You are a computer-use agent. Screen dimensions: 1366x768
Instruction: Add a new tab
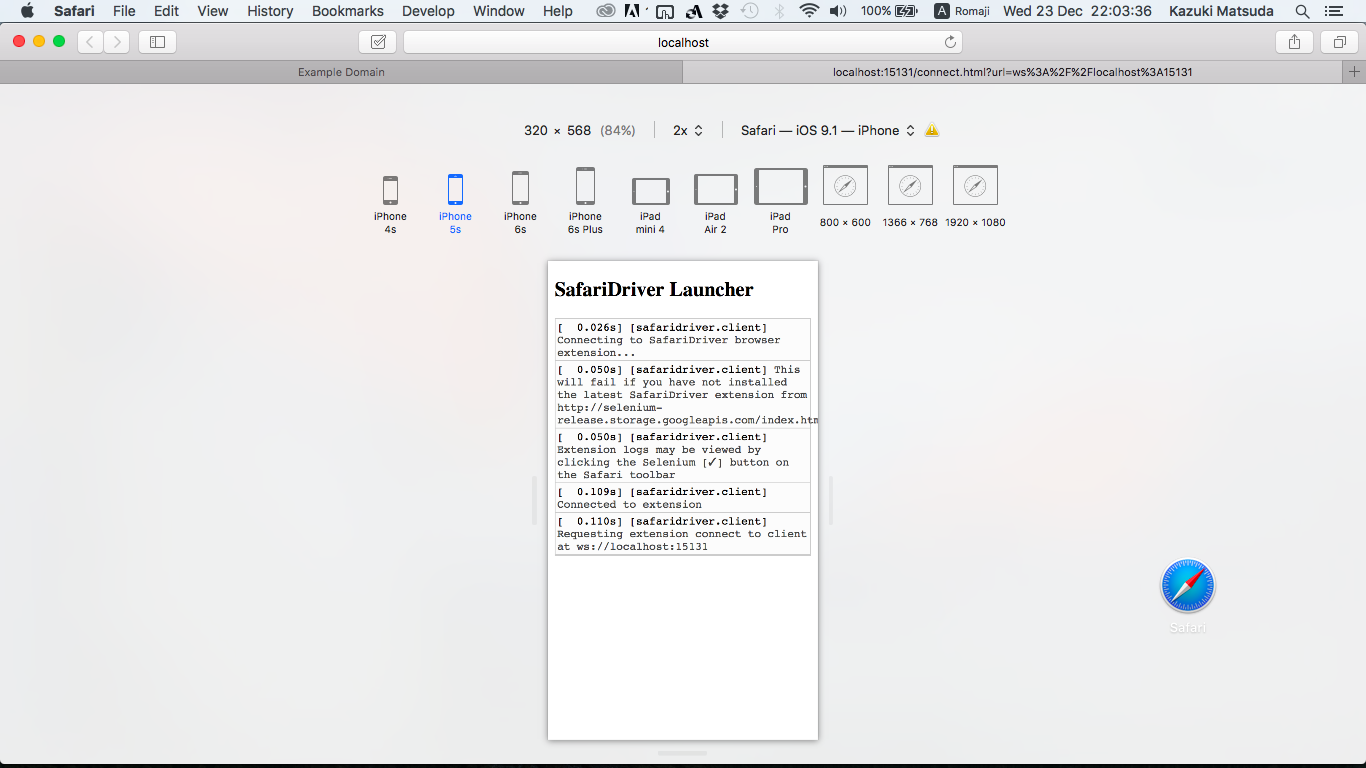pyautogui.click(x=1355, y=72)
